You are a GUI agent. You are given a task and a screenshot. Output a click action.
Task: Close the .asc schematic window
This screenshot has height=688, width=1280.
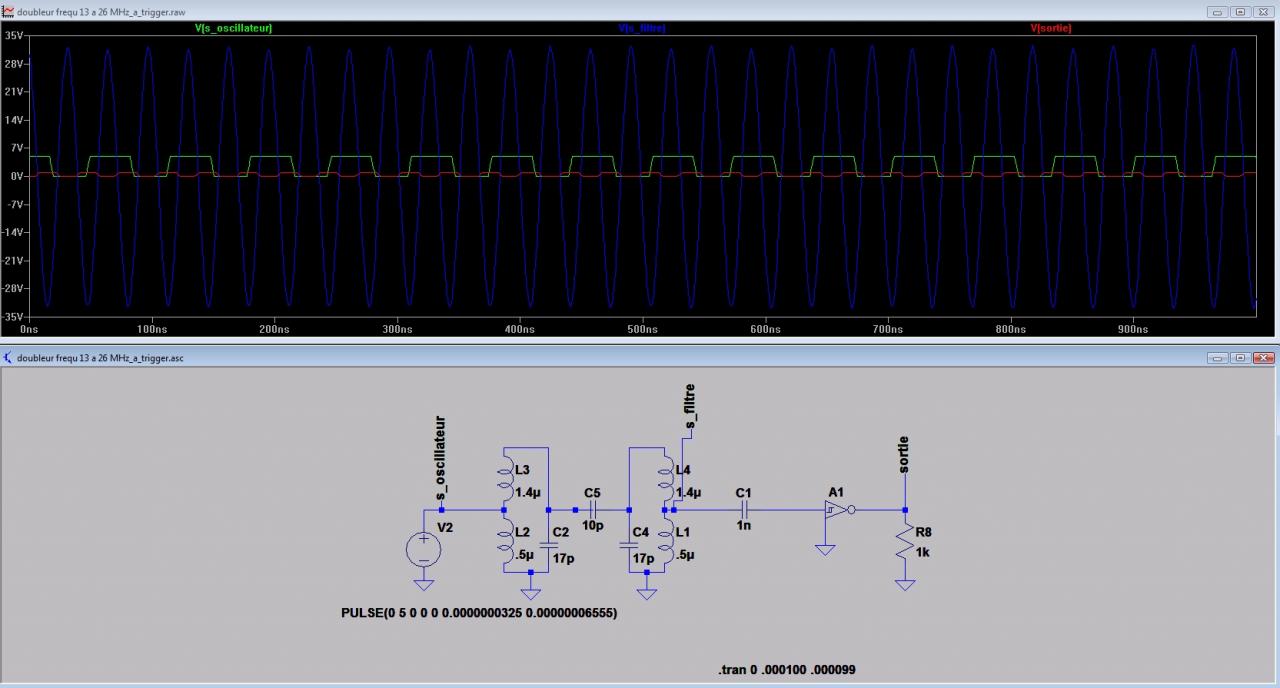[1263, 358]
